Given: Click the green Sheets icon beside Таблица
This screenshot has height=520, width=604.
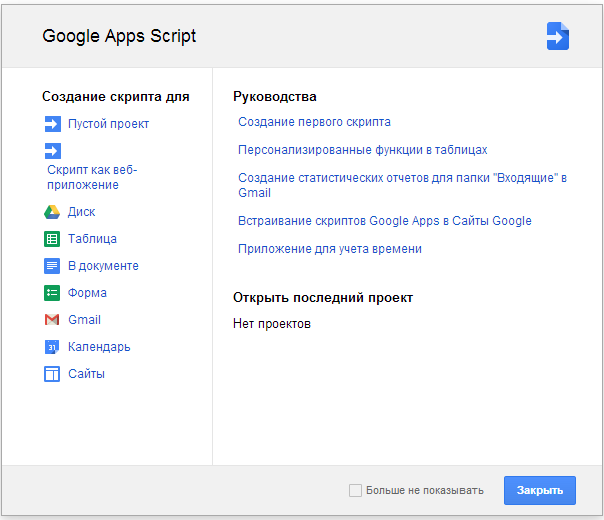Looking at the screenshot, I should pos(52,239).
